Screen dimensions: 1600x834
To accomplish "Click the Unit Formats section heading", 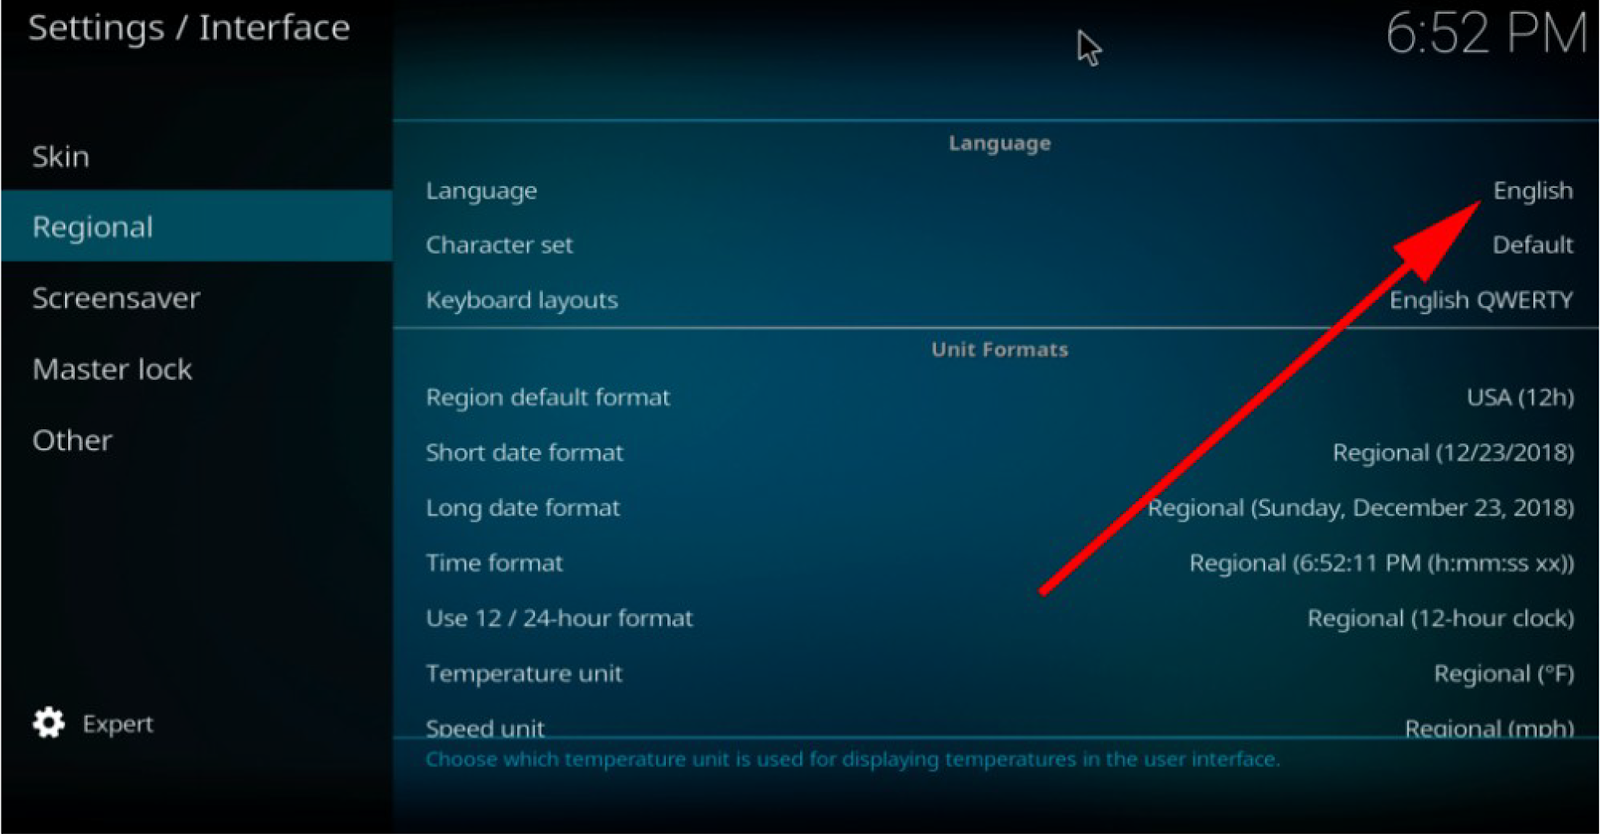I will point(999,349).
